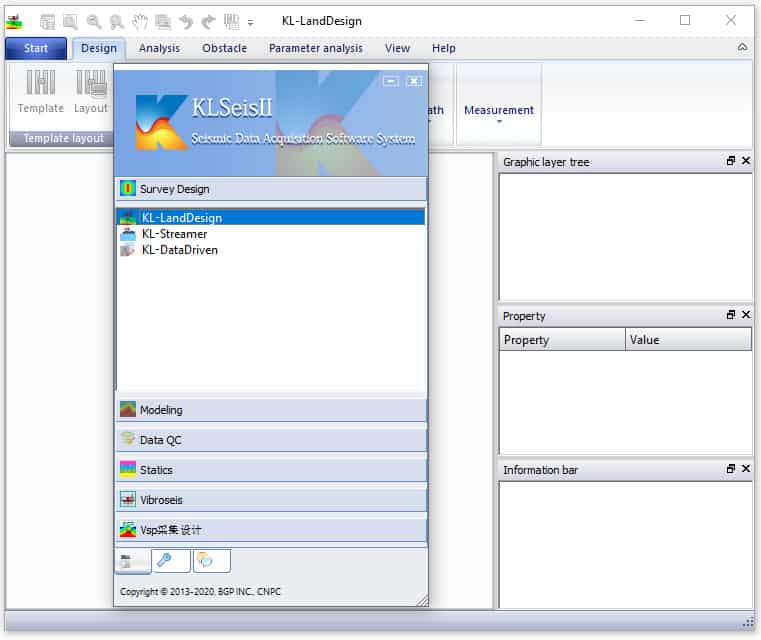Open the Parameter analysis tab
Viewport: 761px width, 640px height.
tap(315, 48)
